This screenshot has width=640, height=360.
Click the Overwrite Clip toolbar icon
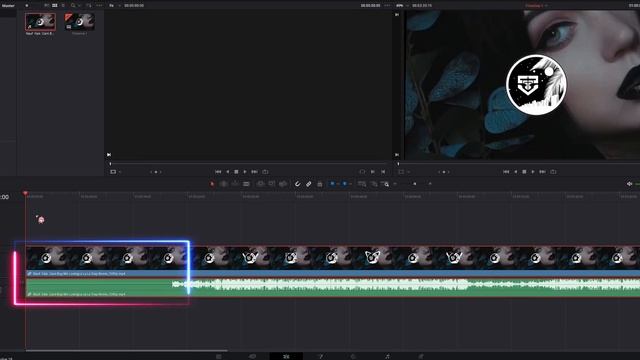coord(272,184)
